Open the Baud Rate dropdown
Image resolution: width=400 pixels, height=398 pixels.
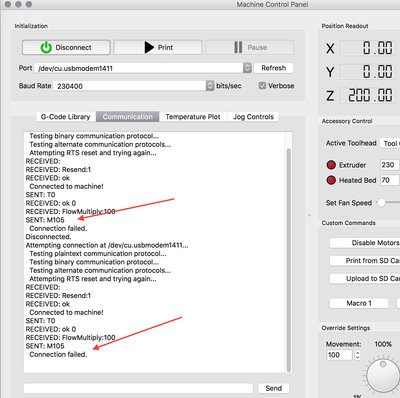click(x=210, y=86)
